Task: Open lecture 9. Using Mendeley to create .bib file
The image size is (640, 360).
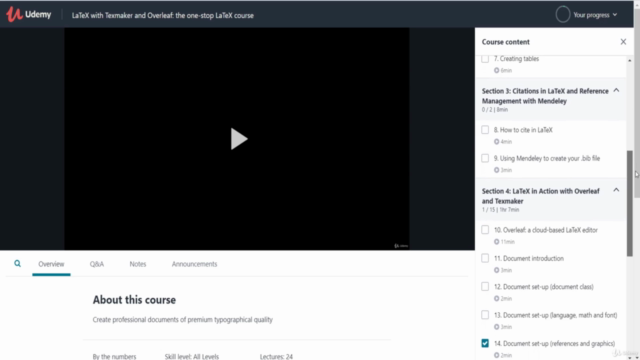Action: click(547, 158)
